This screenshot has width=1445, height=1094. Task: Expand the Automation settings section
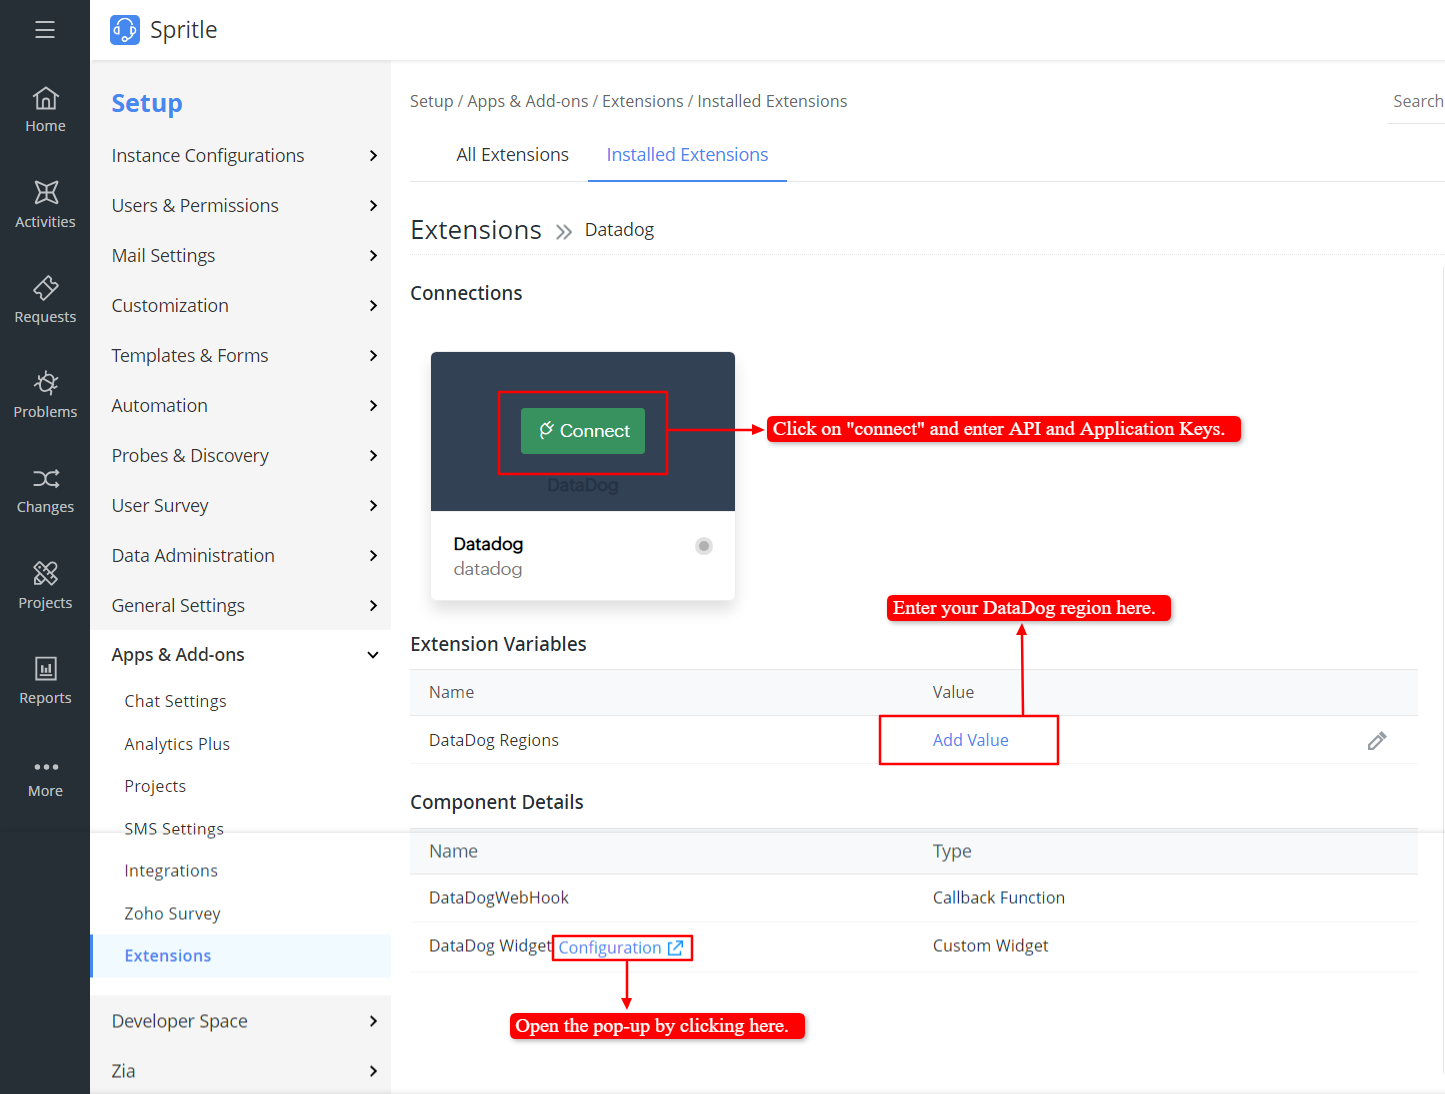click(244, 406)
